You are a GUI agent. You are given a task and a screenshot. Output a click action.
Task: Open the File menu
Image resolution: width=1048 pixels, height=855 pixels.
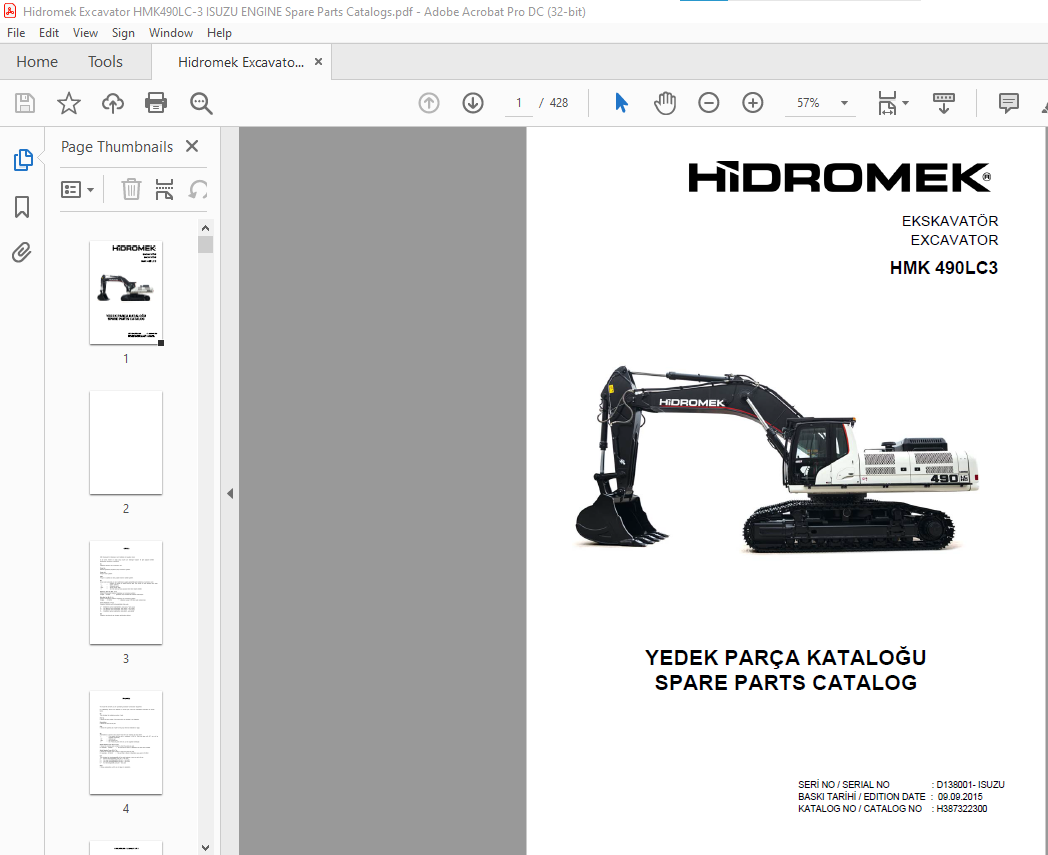16,33
